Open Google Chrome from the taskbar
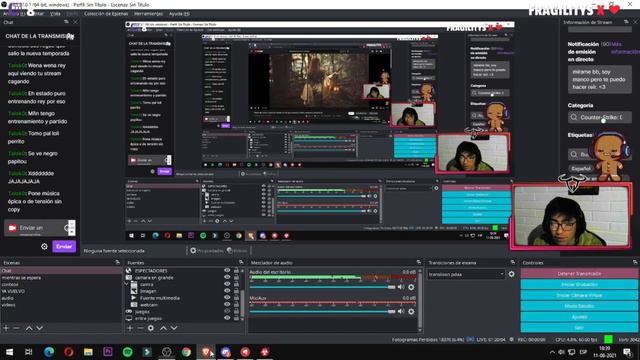 click(x=186, y=352)
